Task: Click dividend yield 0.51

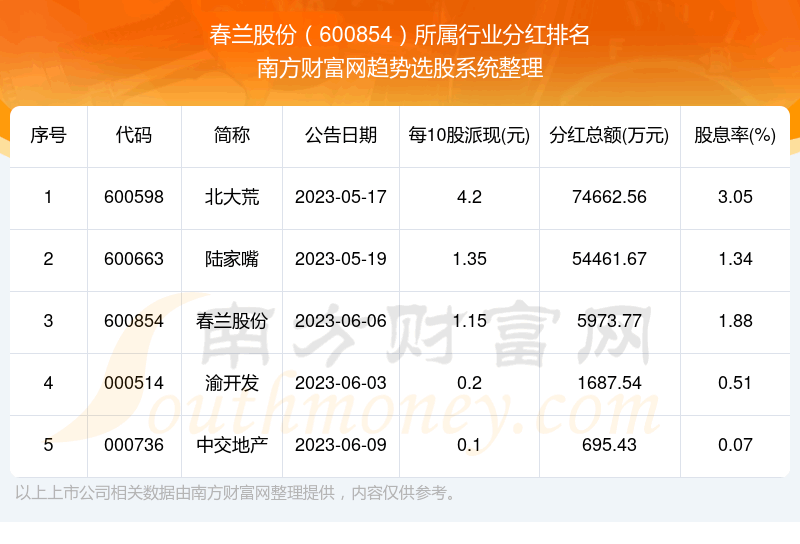Action: [x=735, y=383]
